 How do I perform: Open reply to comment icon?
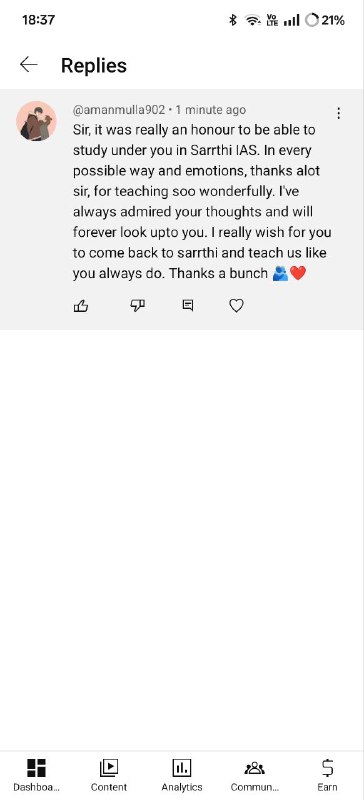pos(188,306)
